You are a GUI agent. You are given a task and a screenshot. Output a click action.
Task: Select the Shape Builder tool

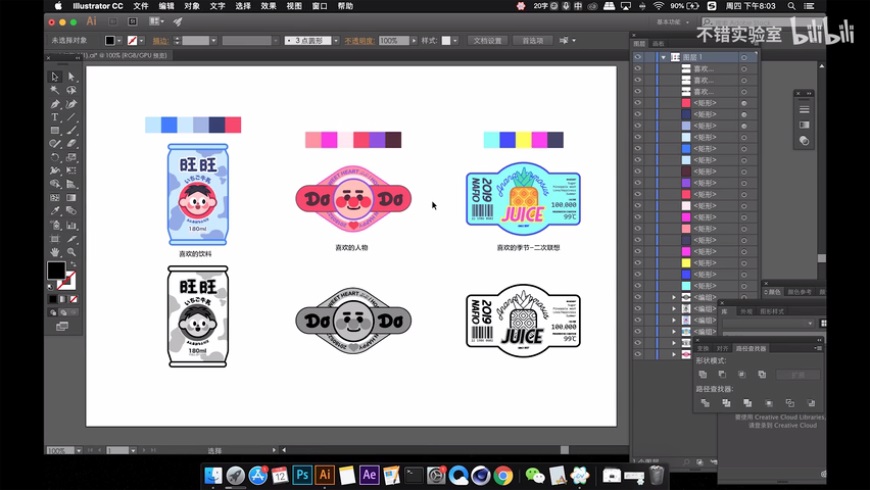54,184
